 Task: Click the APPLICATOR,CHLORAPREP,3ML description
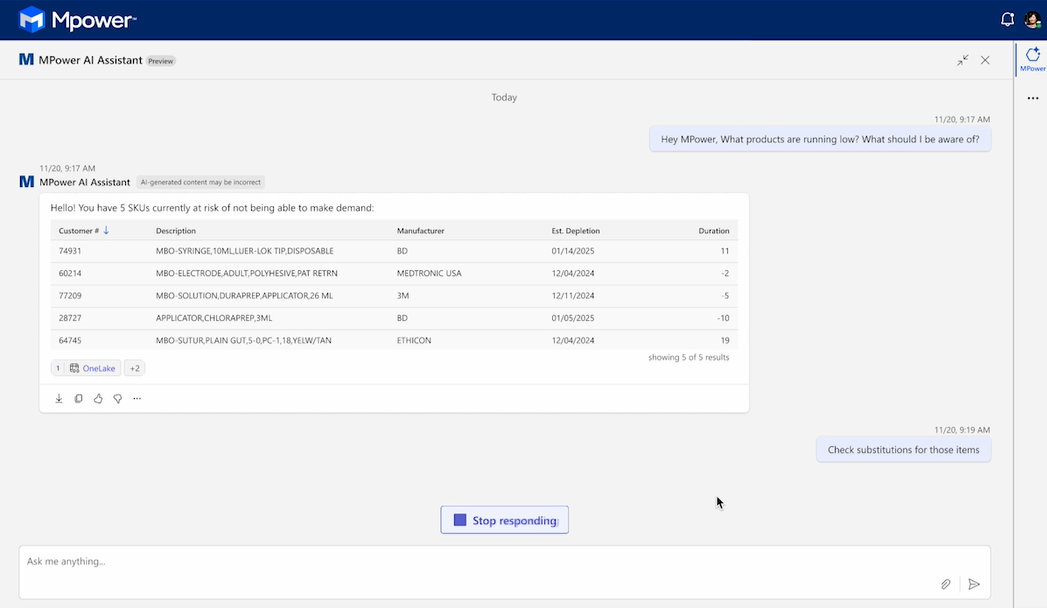click(214, 318)
